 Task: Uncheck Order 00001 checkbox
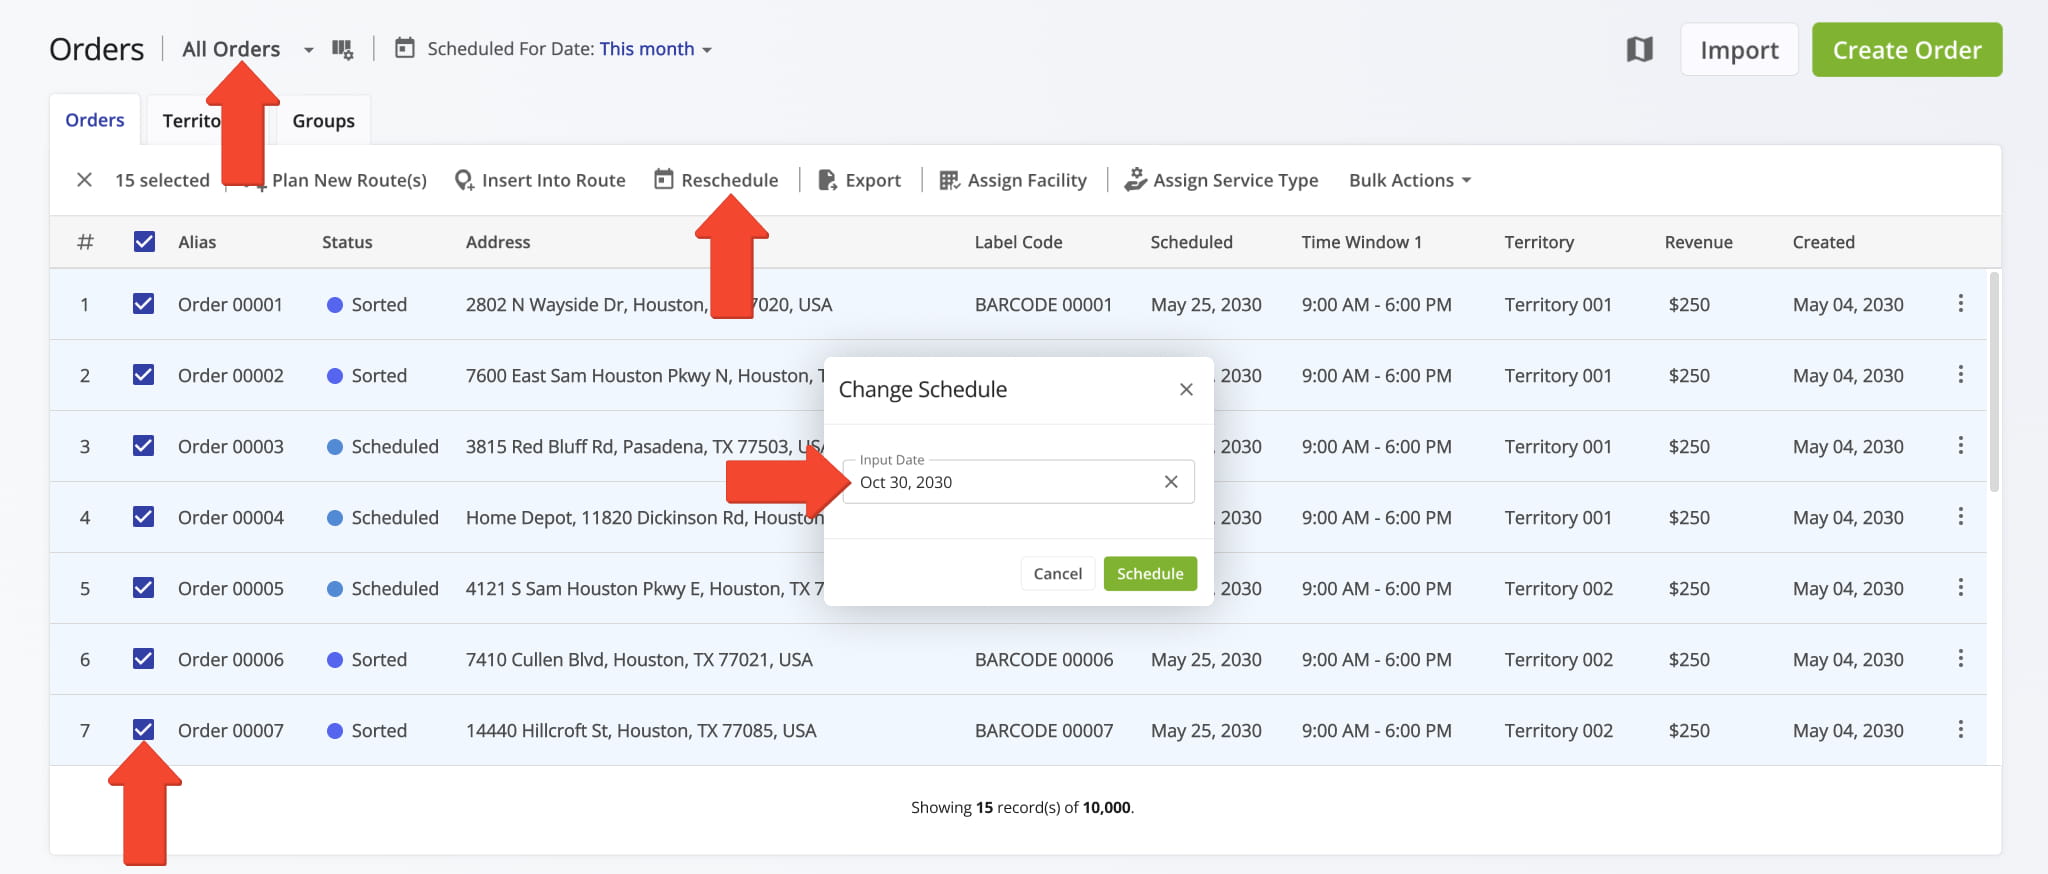point(144,303)
